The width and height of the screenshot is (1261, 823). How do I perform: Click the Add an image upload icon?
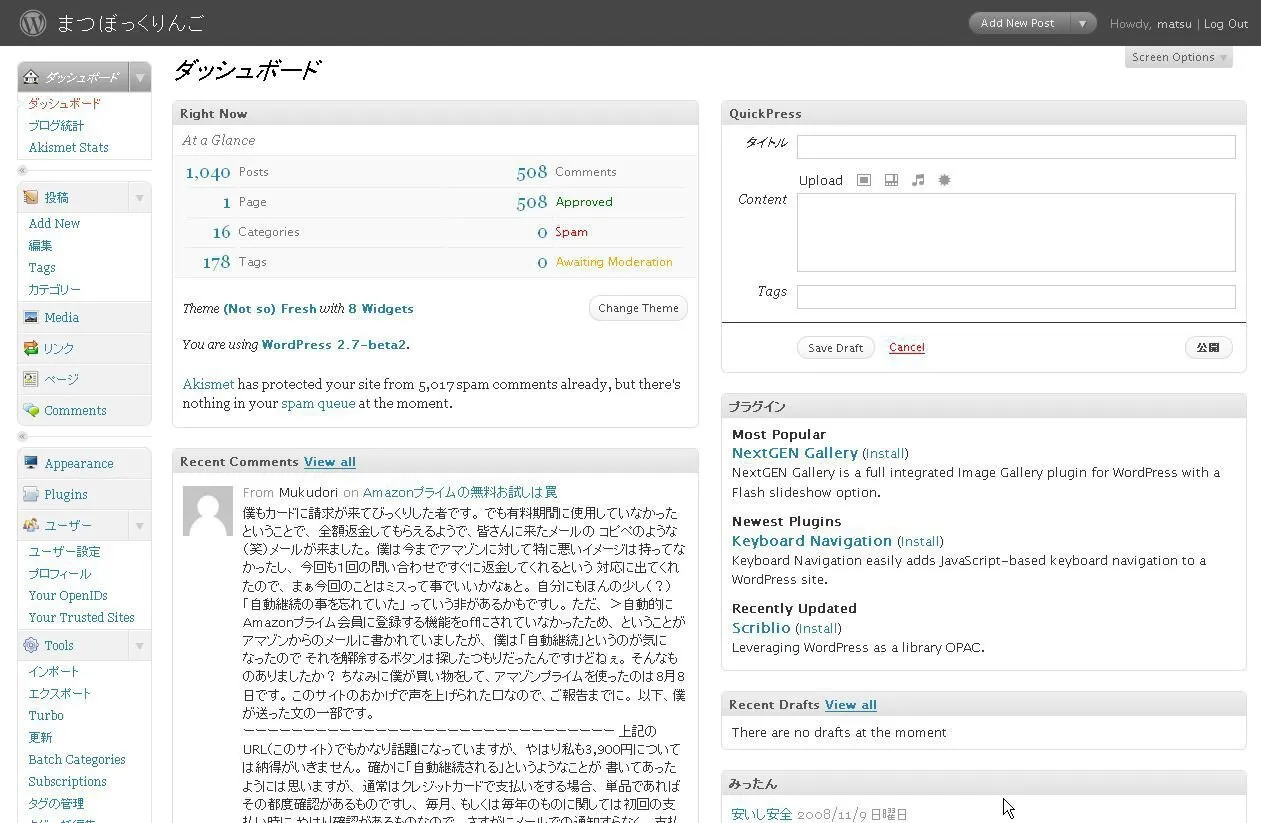864,180
